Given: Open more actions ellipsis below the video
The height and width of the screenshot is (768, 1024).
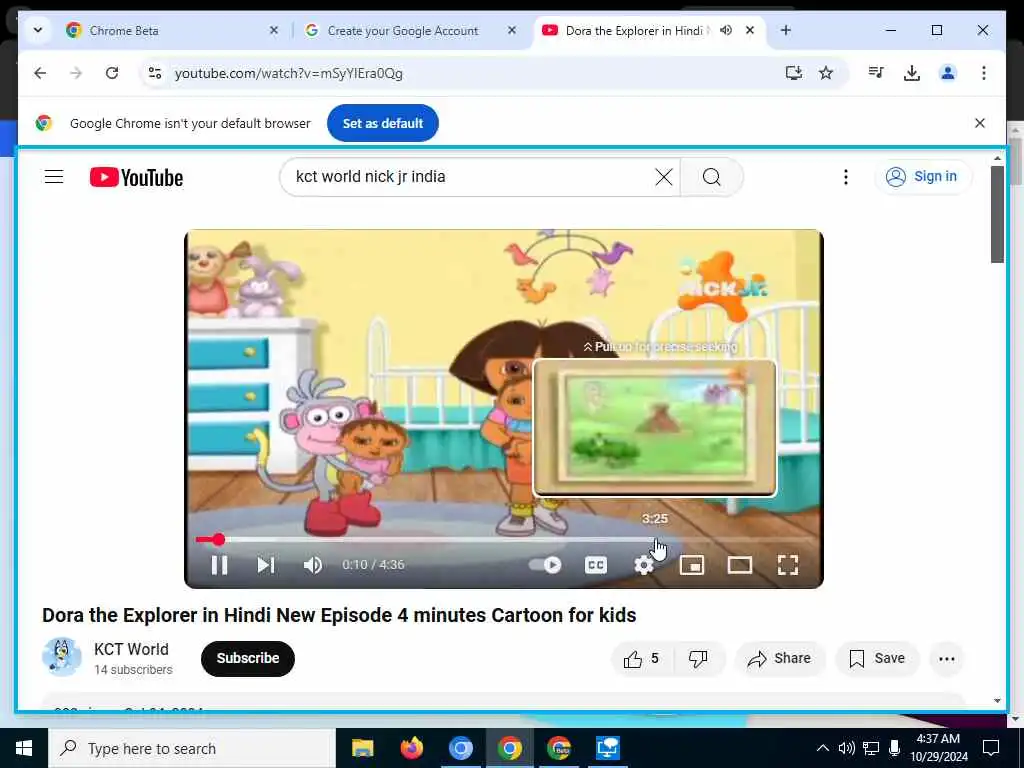Looking at the screenshot, I should [947, 658].
